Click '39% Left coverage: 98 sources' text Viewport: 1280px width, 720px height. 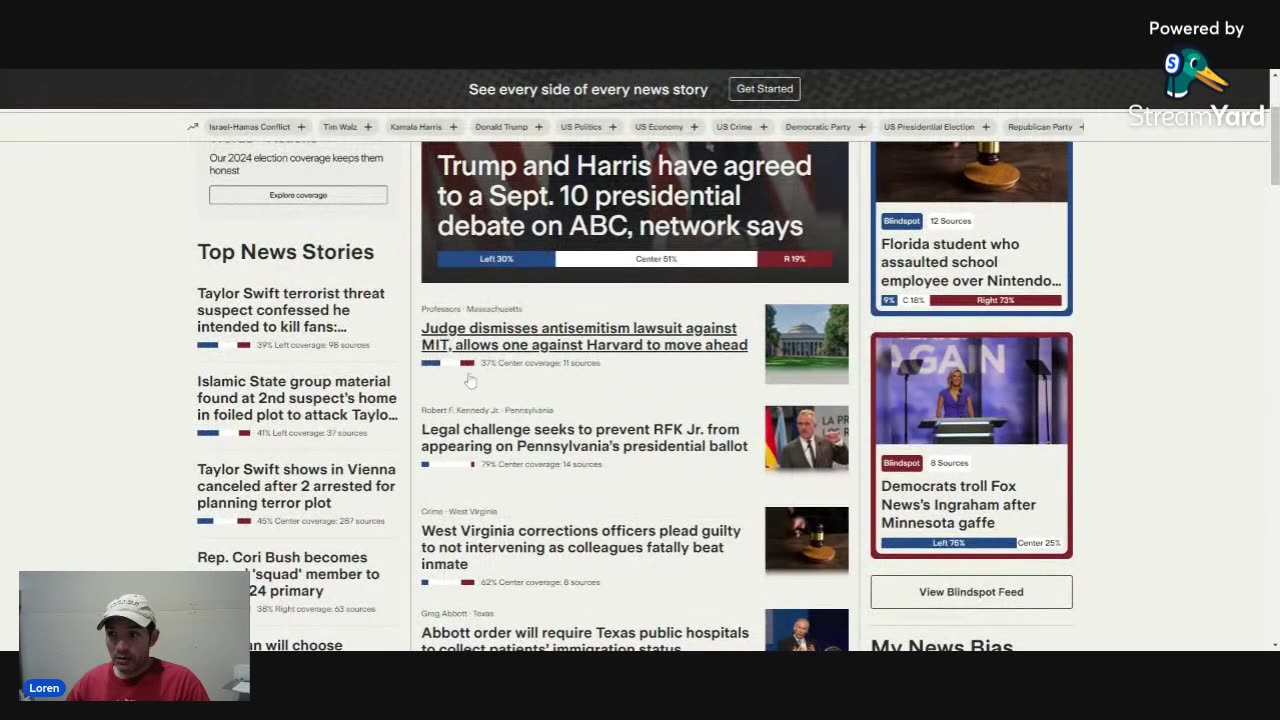(313, 345)
